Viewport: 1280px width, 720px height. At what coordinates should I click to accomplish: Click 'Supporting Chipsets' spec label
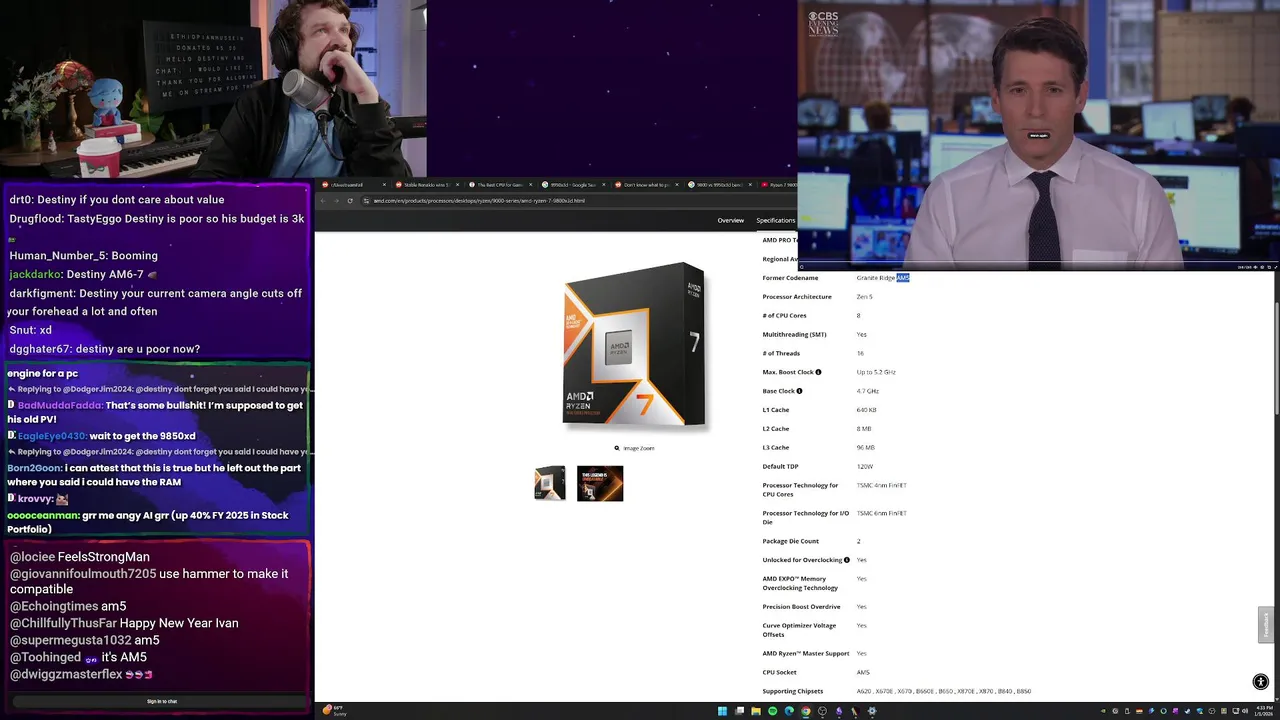tap(792, 691)
